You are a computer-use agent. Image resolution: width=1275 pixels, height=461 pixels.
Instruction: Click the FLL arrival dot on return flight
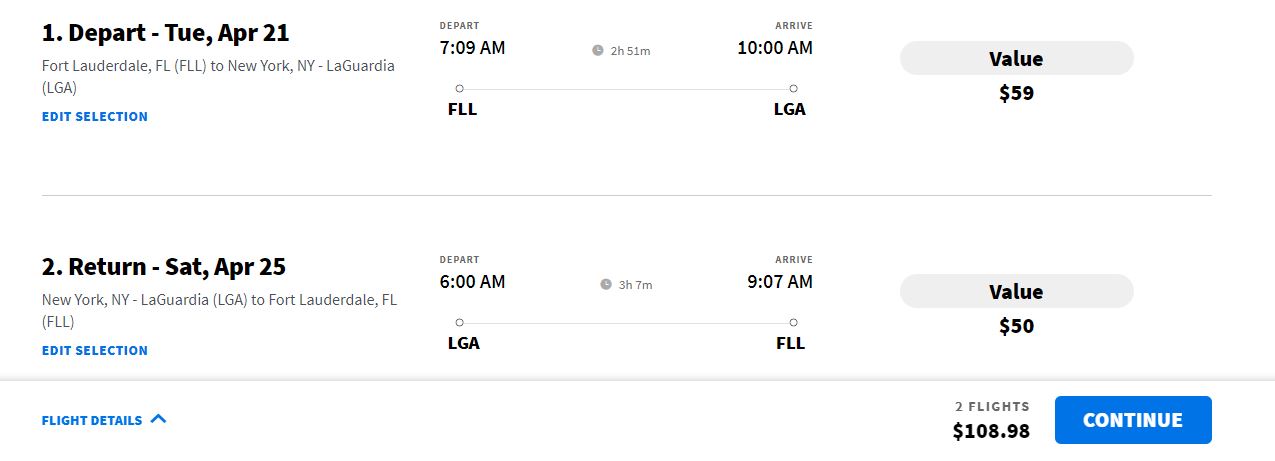click(793, 322)
